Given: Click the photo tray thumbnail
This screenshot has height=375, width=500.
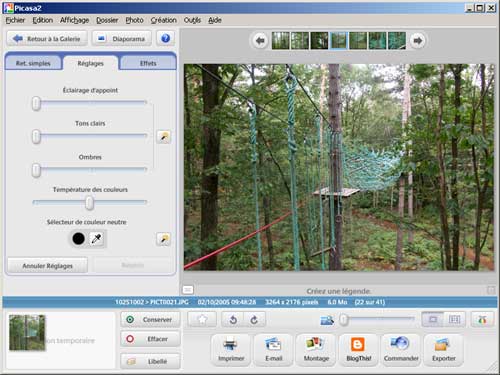Looking at the screenshot, I should click(x=27, y=332).
